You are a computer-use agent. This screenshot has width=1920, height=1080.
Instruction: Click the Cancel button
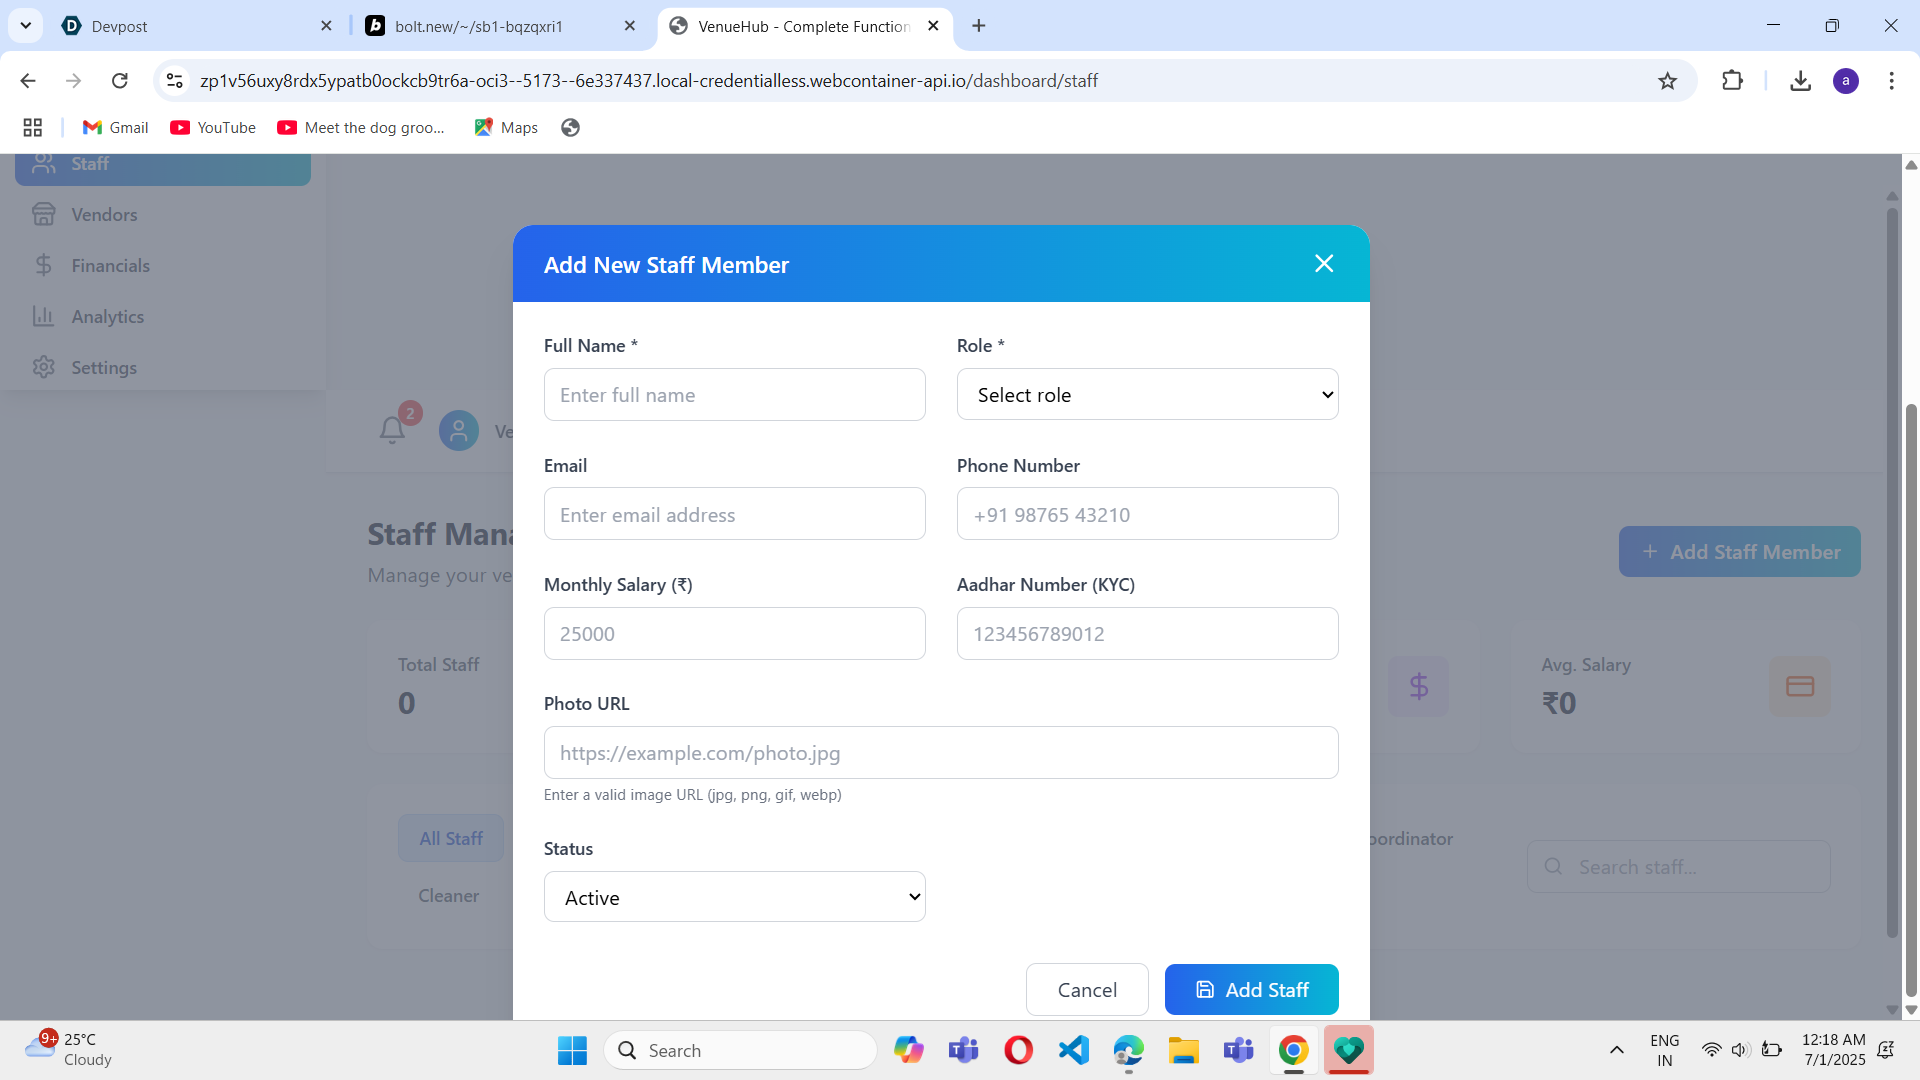point(1087,989)
